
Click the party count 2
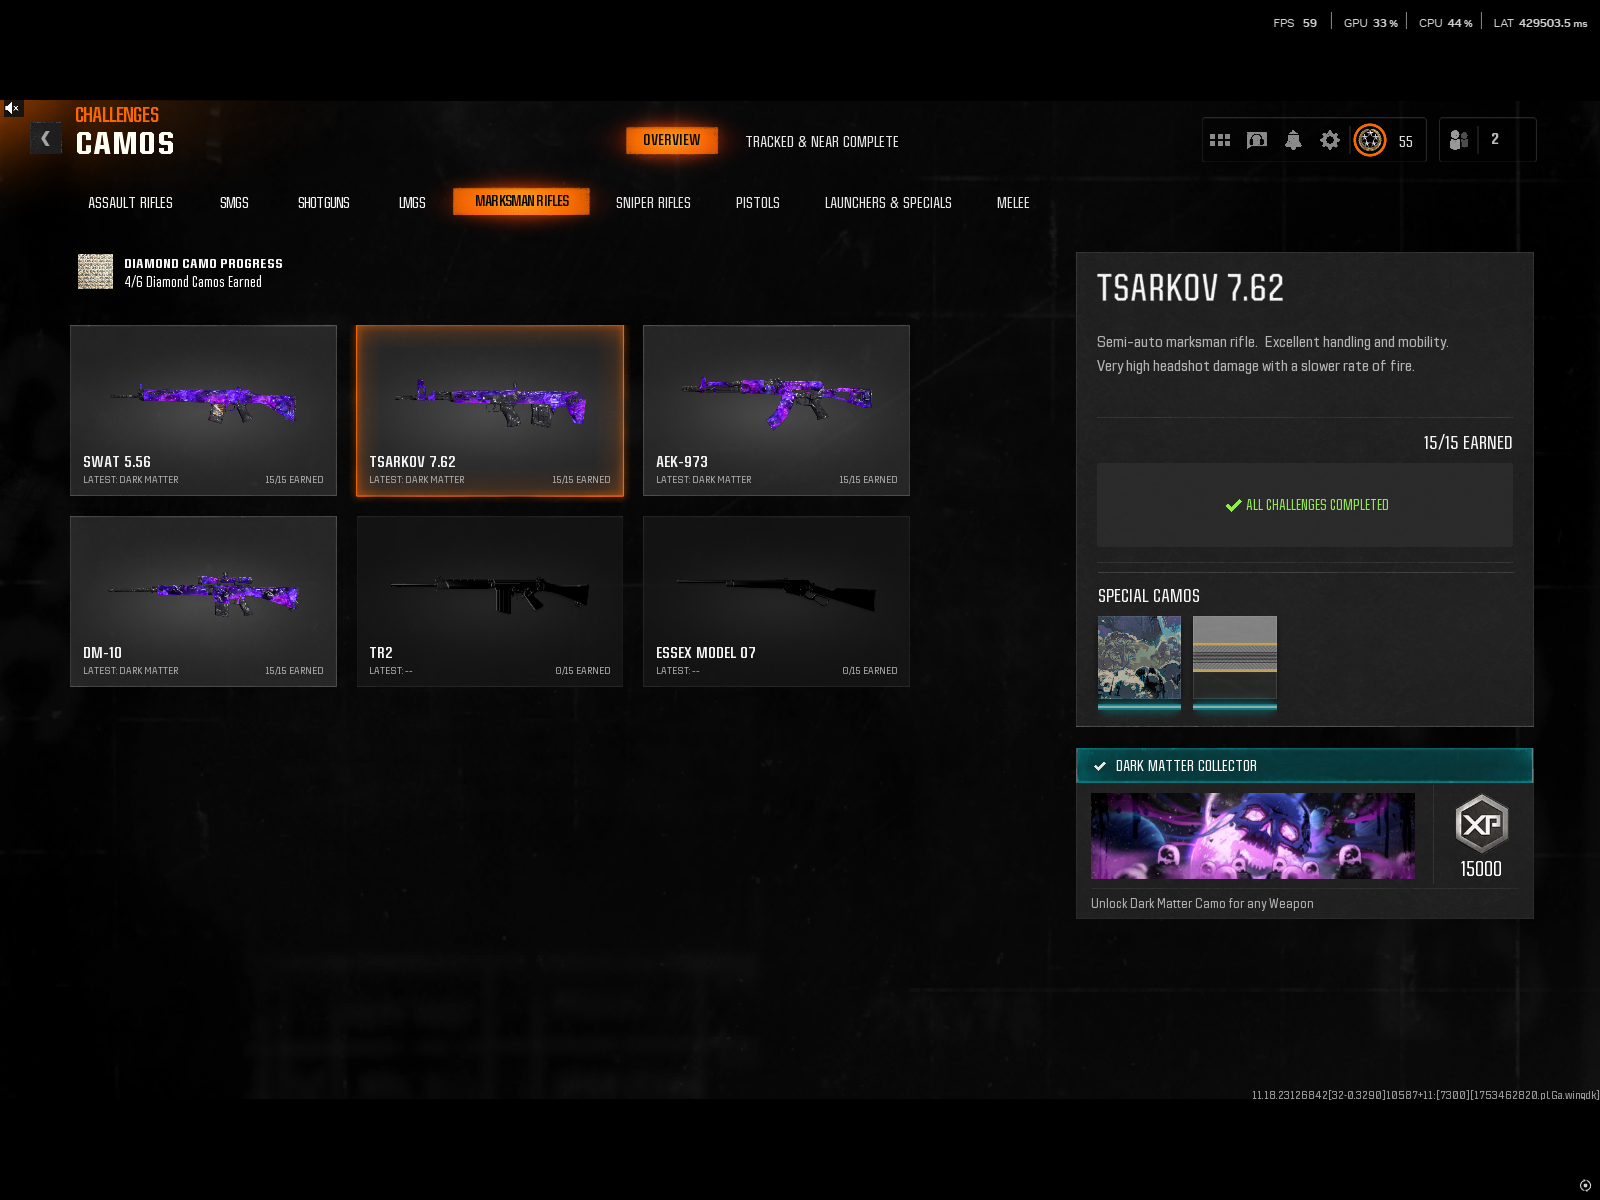tap(1495, 139)
